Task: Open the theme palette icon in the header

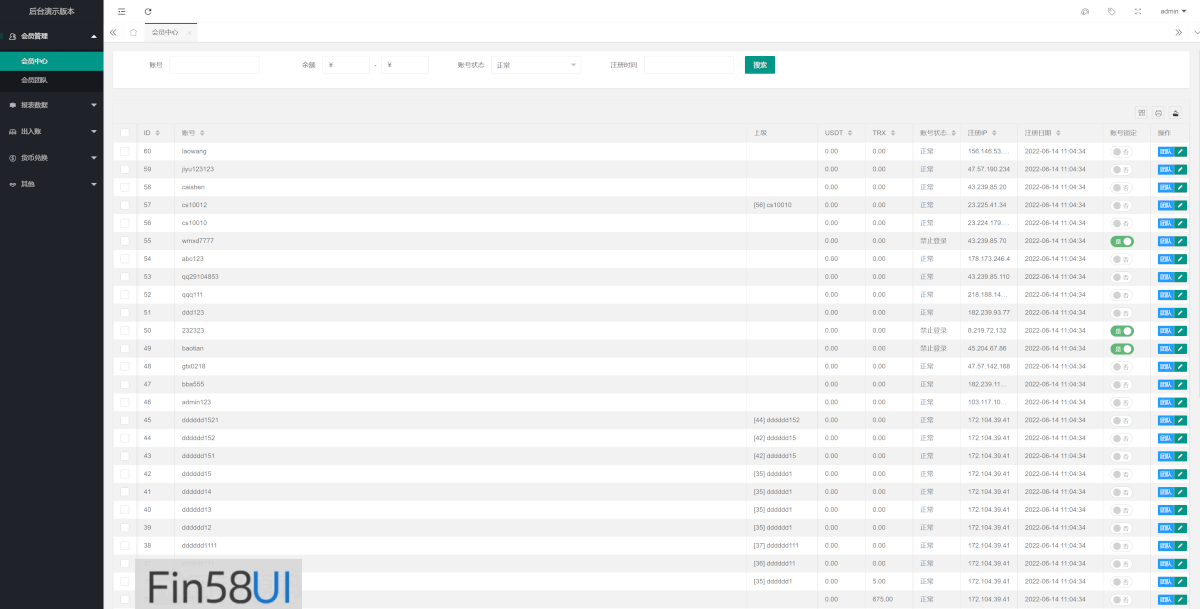Action: coord(1085,12)
